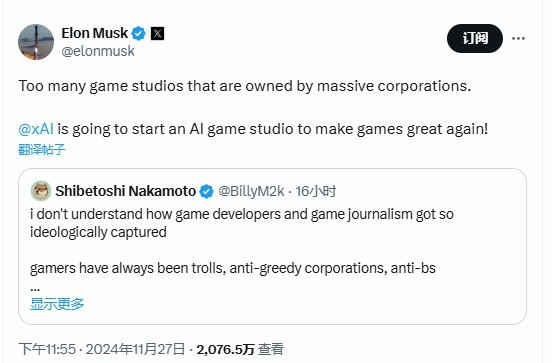This screenshot has height=363, width=552.
Task: Click the X affiliation badge icon
Action: pos(157,33)
